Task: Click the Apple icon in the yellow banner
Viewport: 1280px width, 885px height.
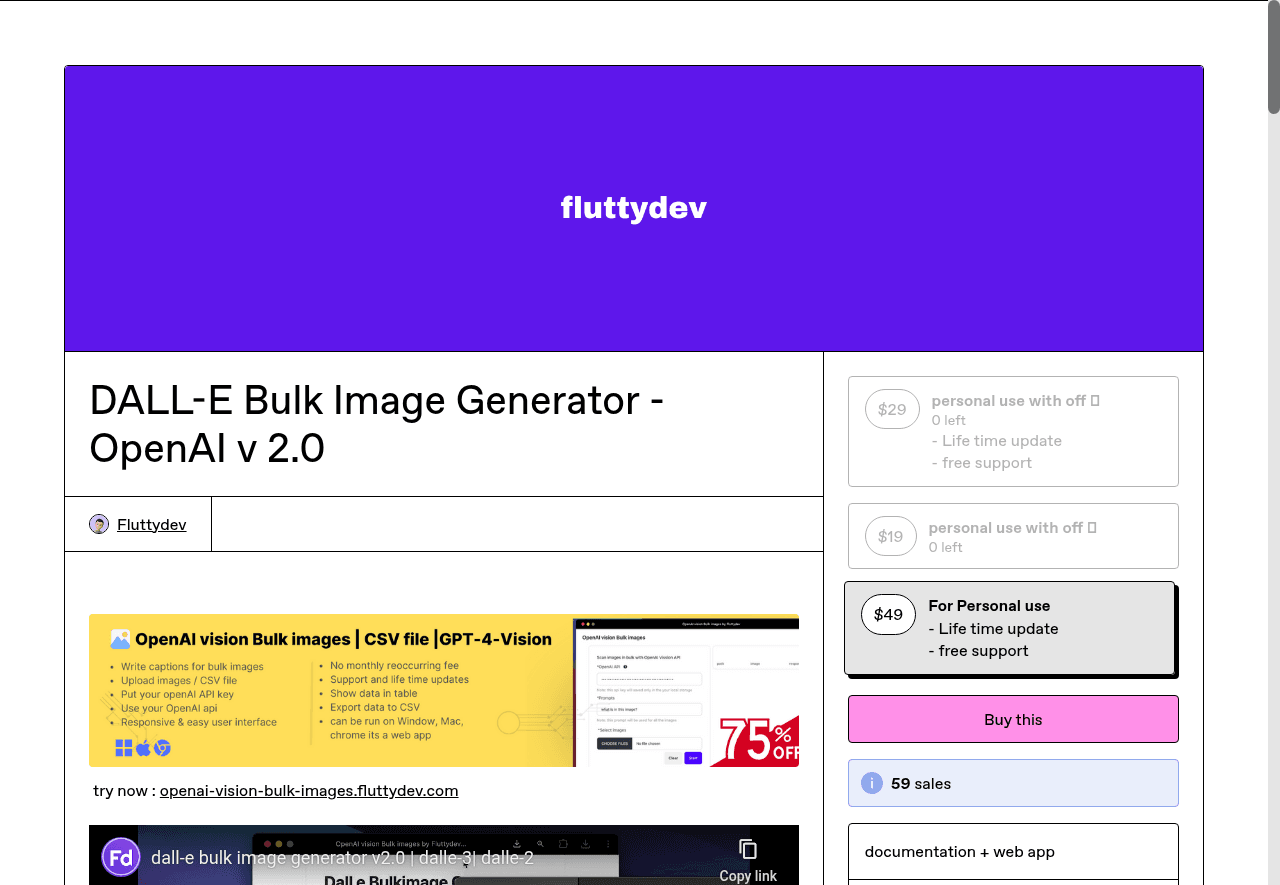Action: coord(142,747)
